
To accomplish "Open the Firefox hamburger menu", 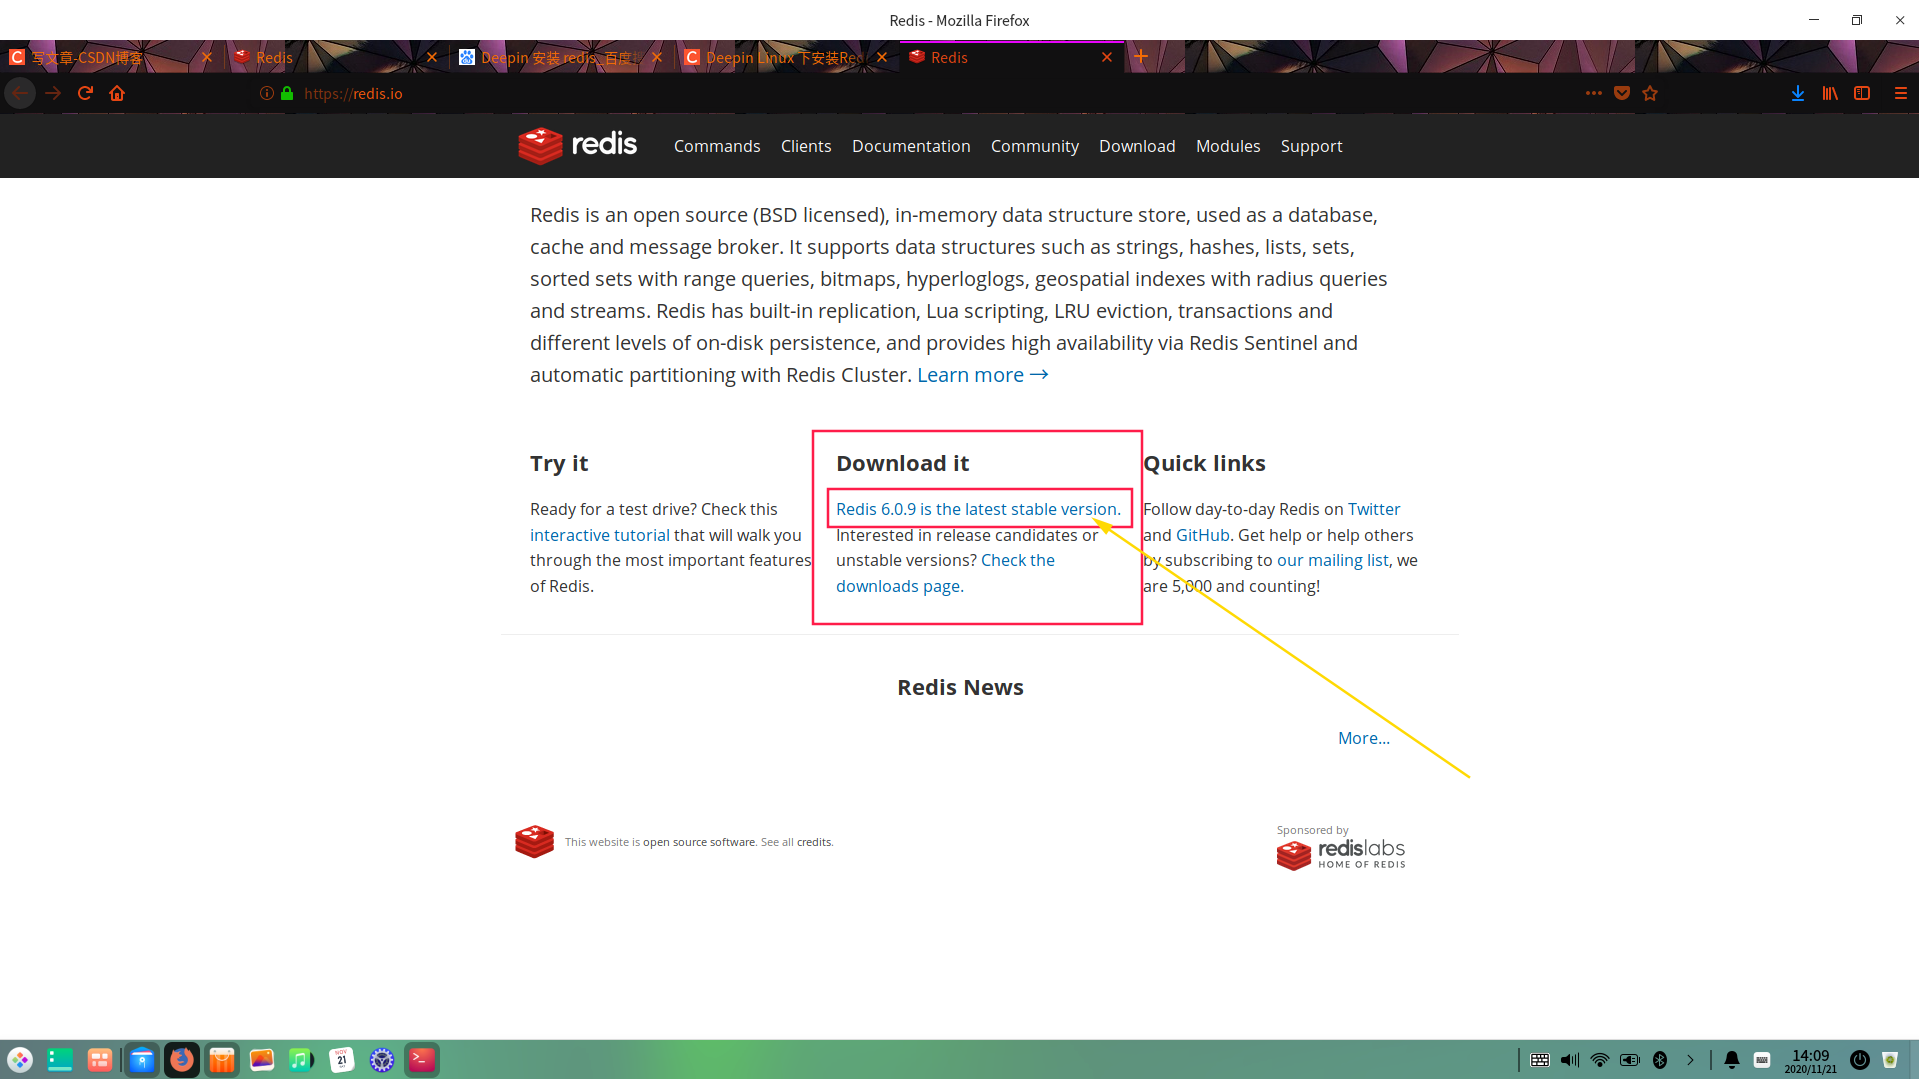I will coord(1901,93).
